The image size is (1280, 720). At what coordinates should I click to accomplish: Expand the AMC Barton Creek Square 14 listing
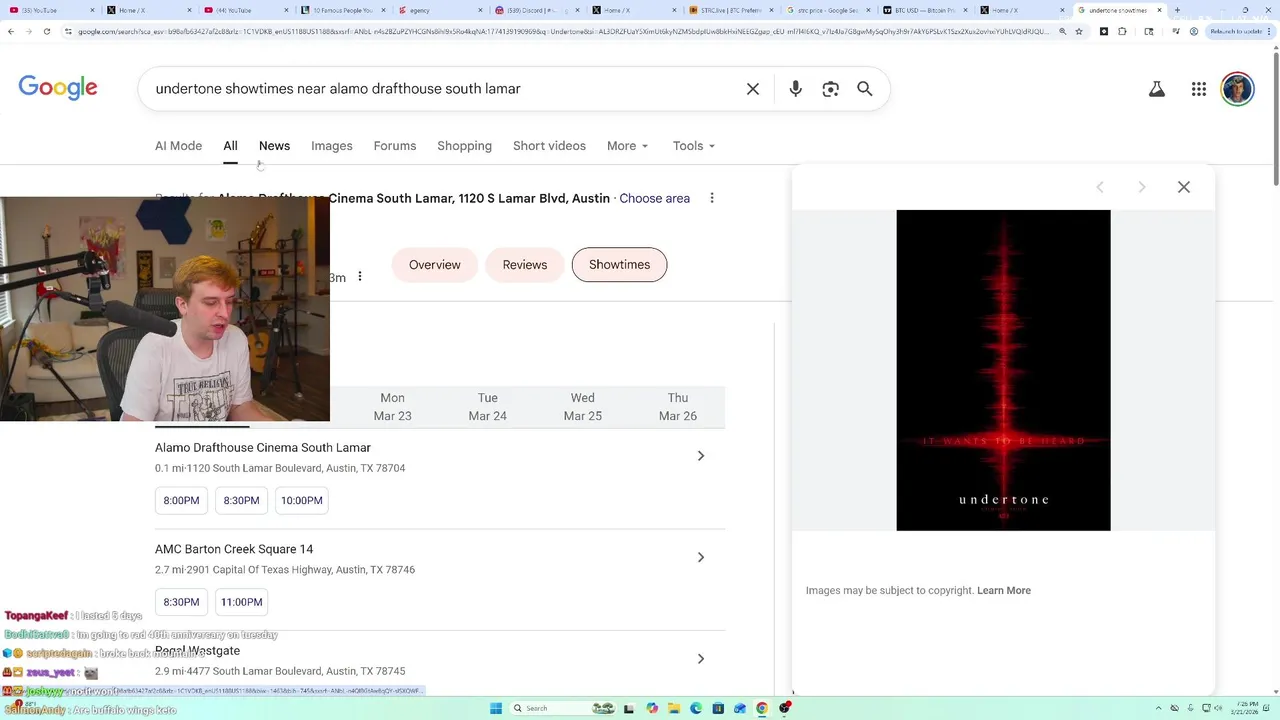(x=701, y=557)
